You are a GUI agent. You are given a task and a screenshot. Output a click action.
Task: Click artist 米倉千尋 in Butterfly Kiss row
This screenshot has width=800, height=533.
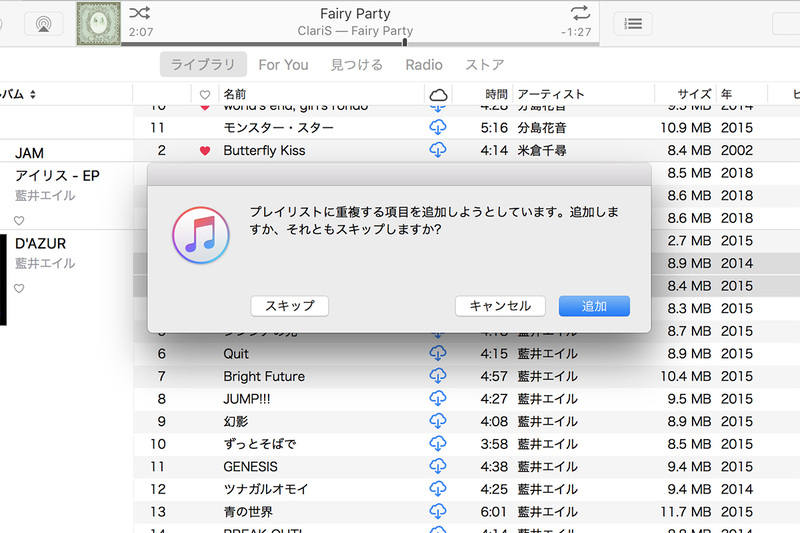tap(542, 150)
